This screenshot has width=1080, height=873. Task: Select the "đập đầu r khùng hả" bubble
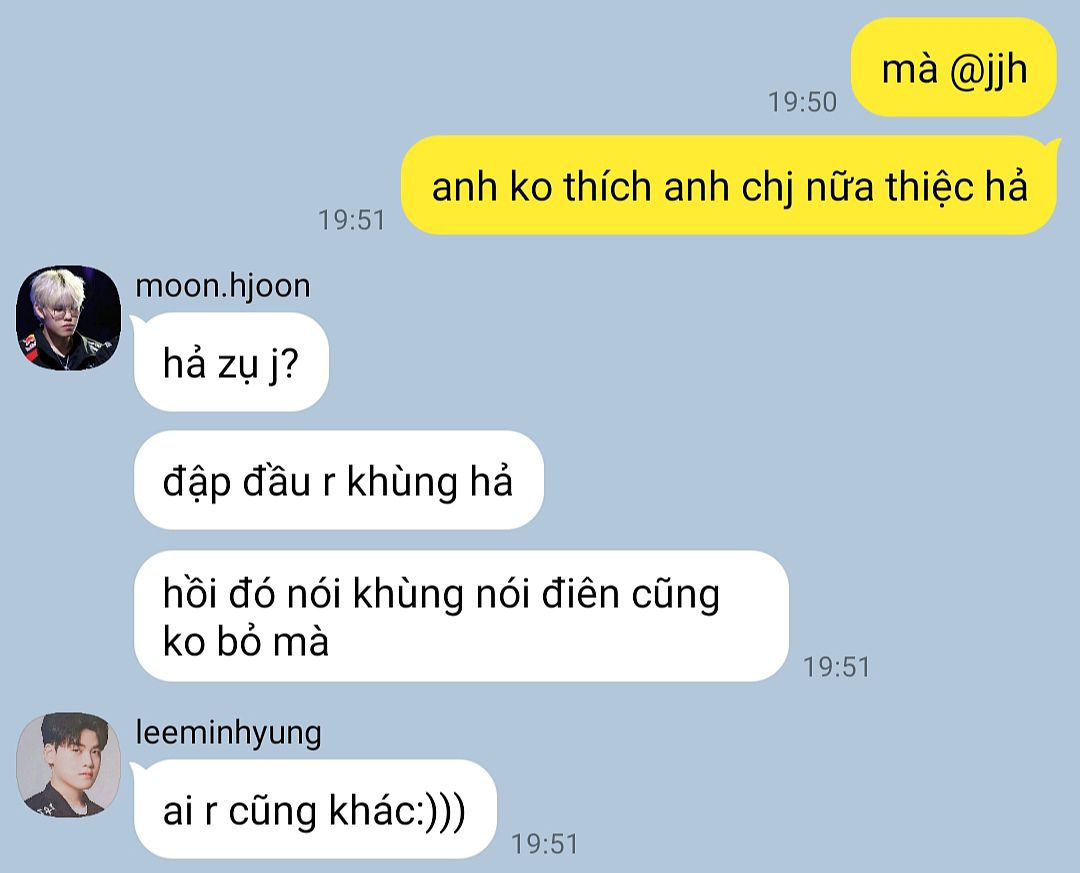click(338, 480)
